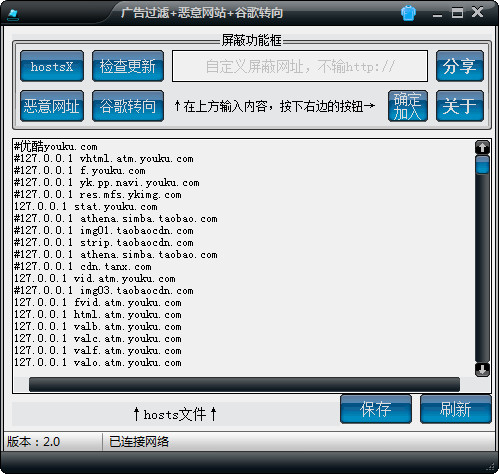499x474 pixels.
Task: Close the application window
Action: pos(477,12)
